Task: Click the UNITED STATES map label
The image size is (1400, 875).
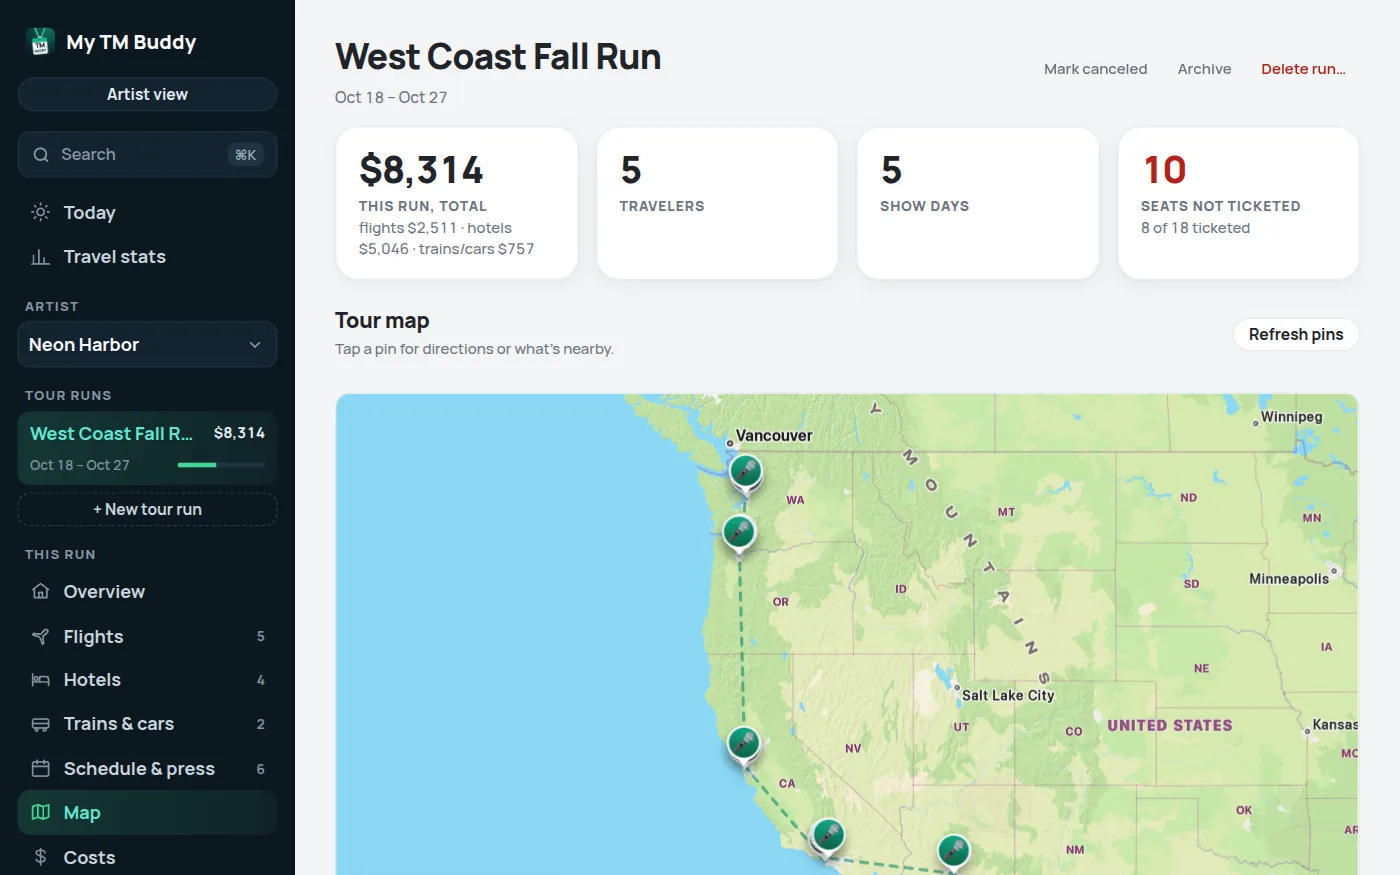Action: pos(1170,725)
